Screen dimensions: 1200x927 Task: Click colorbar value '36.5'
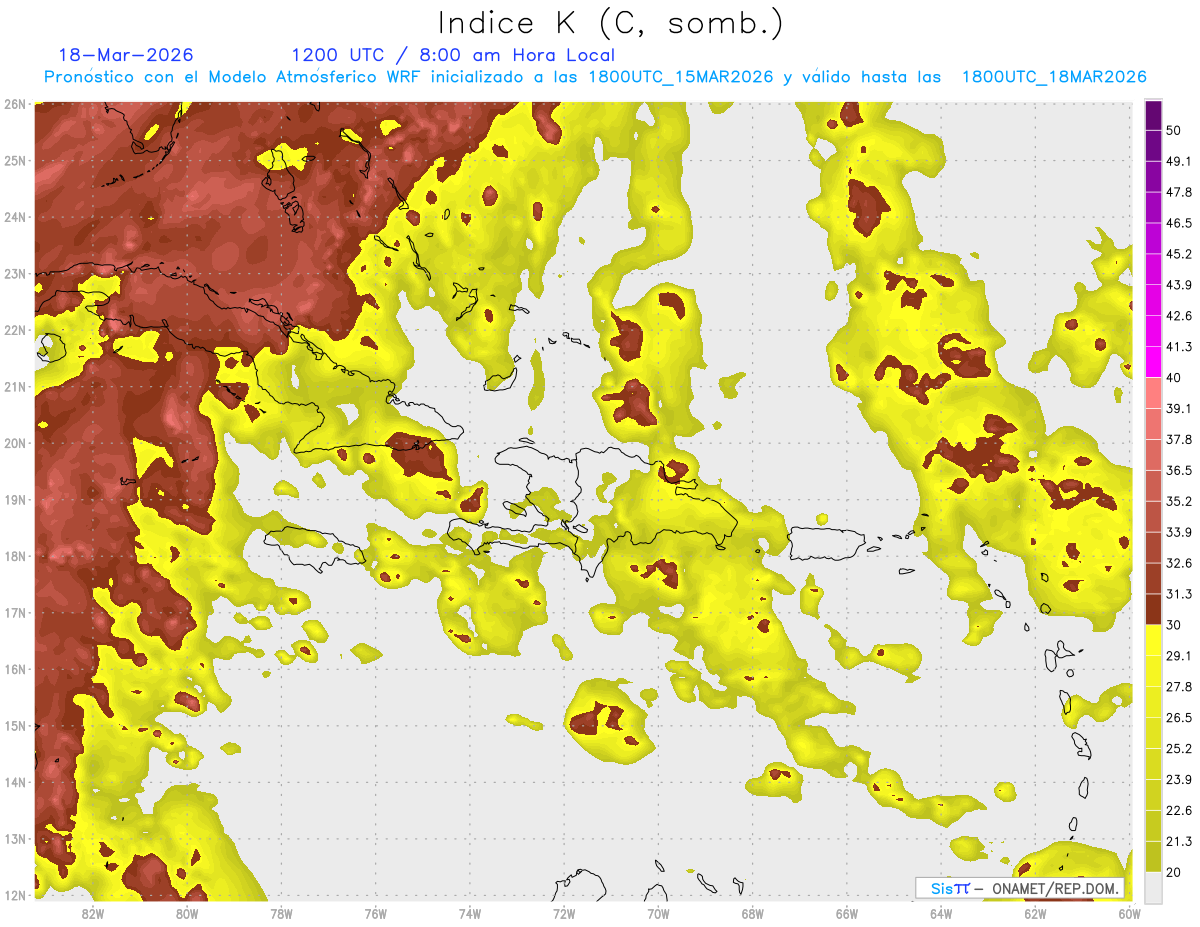pyautogui.click(x=1179, y=470)
